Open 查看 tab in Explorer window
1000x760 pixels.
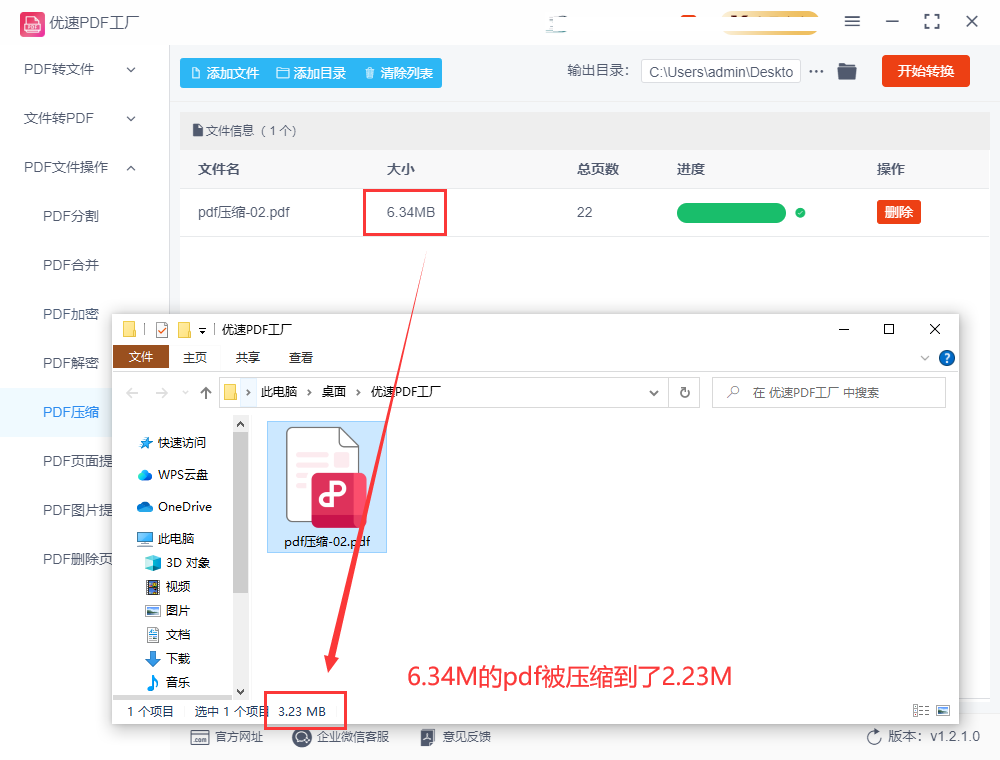[300, 358]
